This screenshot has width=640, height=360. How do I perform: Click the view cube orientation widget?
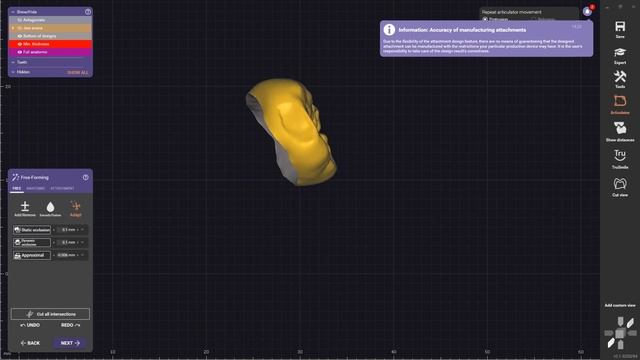point(620,333)
